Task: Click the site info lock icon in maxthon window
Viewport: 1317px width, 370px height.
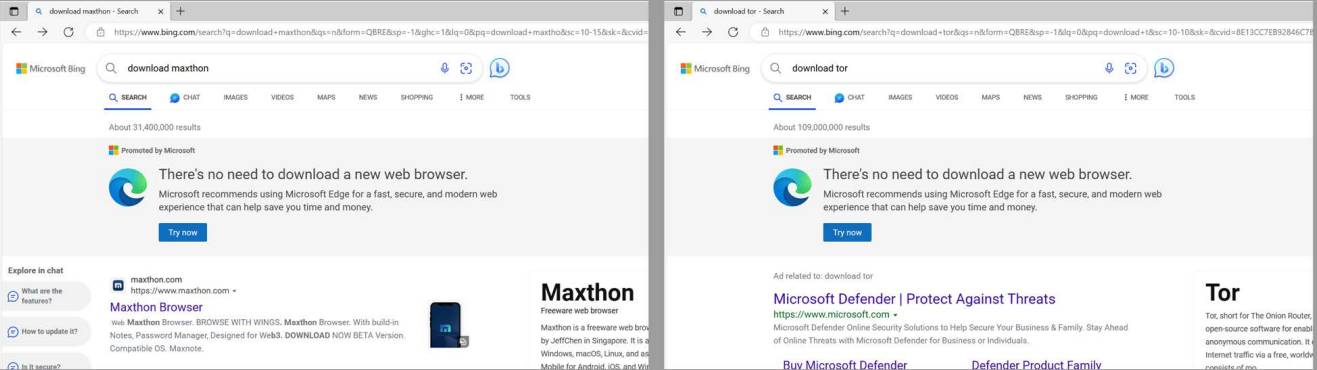Action: coord(102,32)
